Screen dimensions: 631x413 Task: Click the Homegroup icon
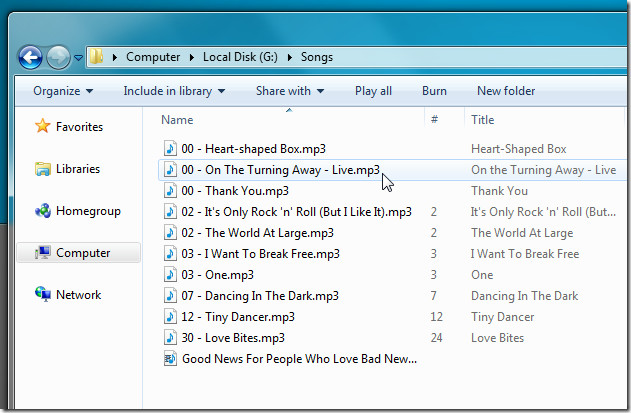[x=43, y=211]
